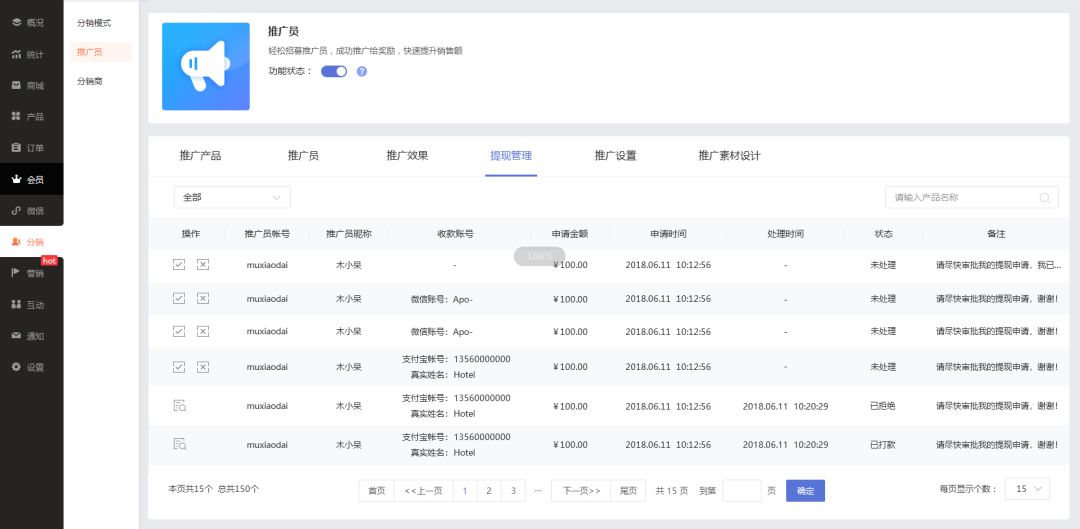Click the blue megaphone 推广员 image
Screen dimensions: 1080x529
(206, 66)
